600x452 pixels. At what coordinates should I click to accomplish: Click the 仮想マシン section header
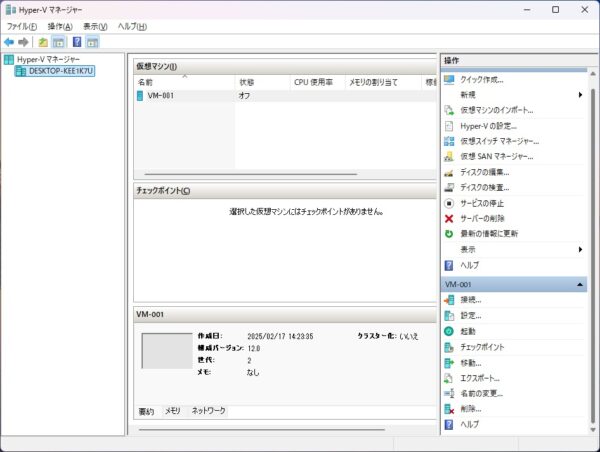[x=285, y=67]
